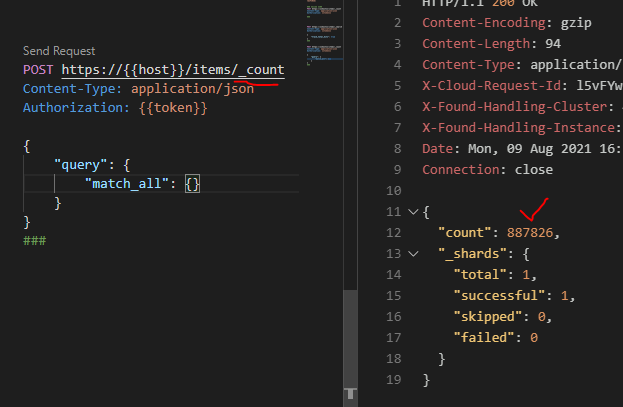Screen dimensions: 623x407
Task: Click the POST method keyword
Action: coord(40,70)
